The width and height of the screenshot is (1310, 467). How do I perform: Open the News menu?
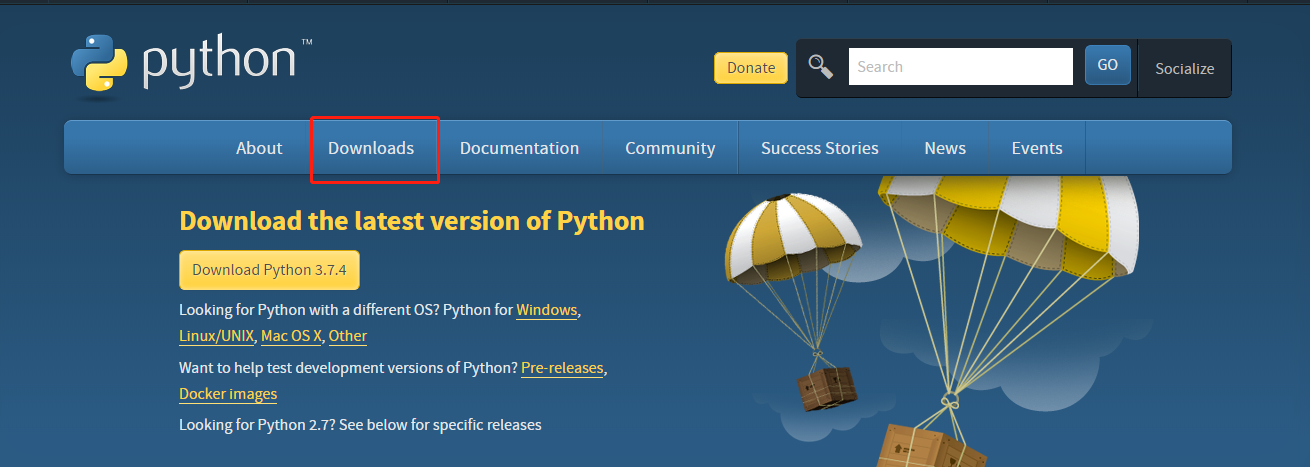(x=945, y=148)
